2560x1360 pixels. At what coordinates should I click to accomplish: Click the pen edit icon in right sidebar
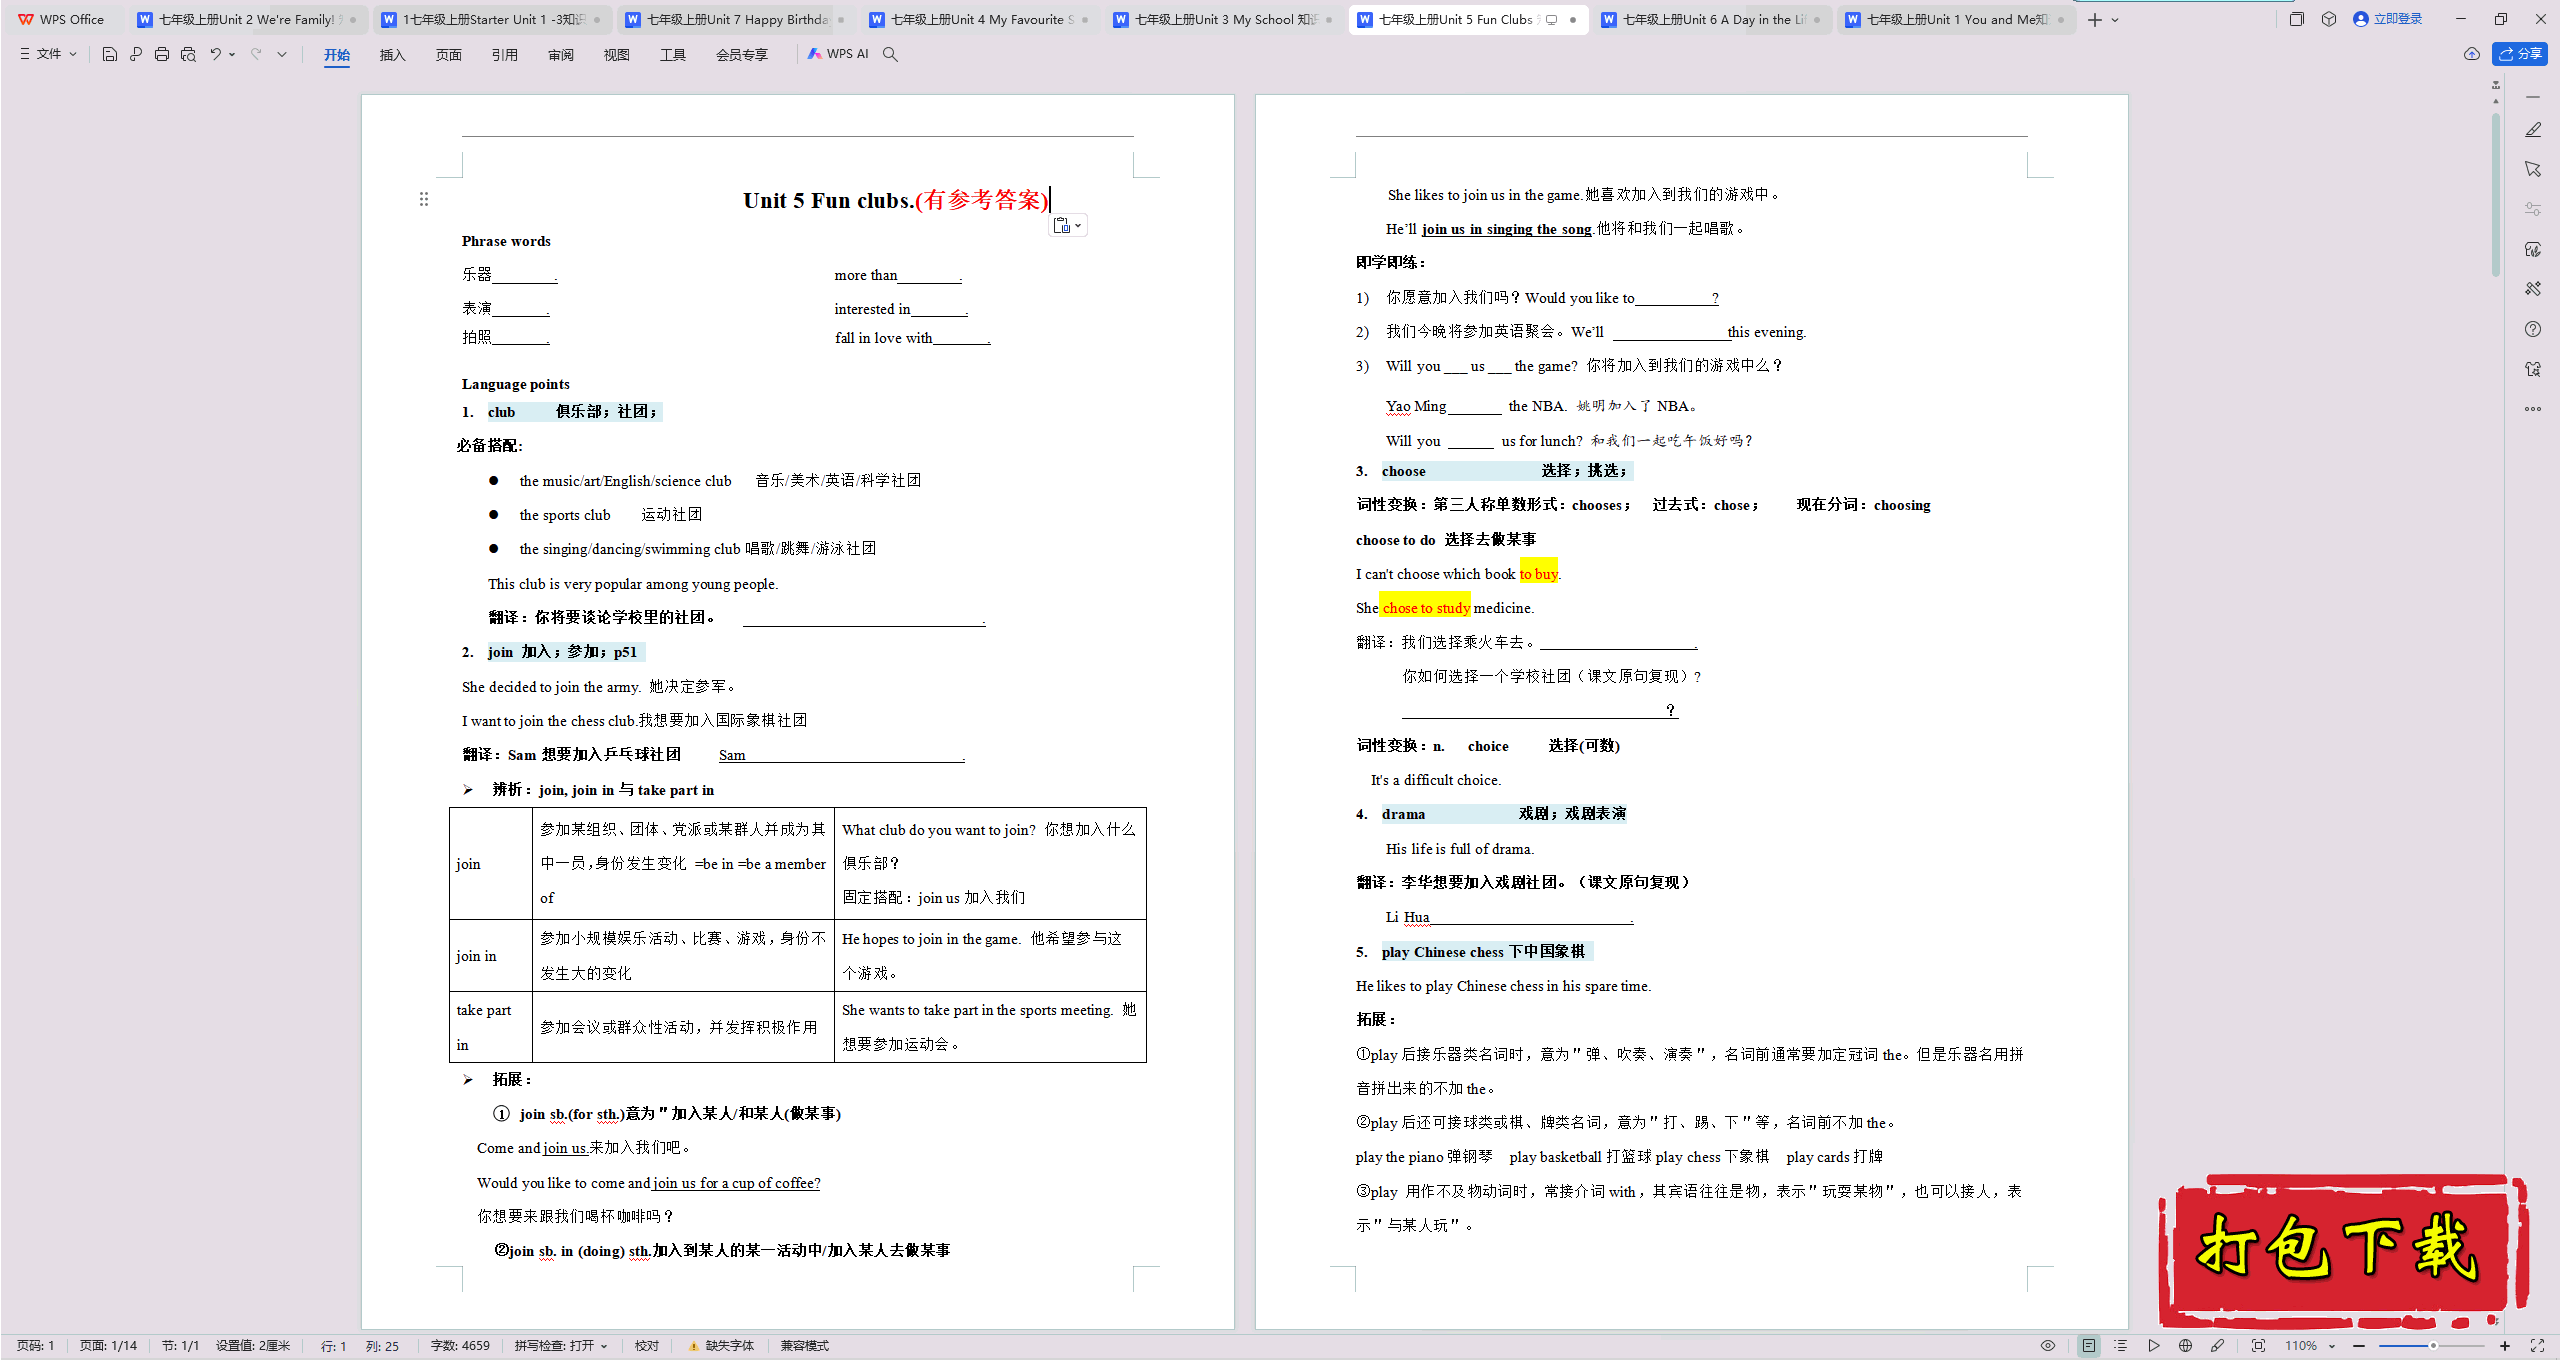click(x=2533, y=130)
